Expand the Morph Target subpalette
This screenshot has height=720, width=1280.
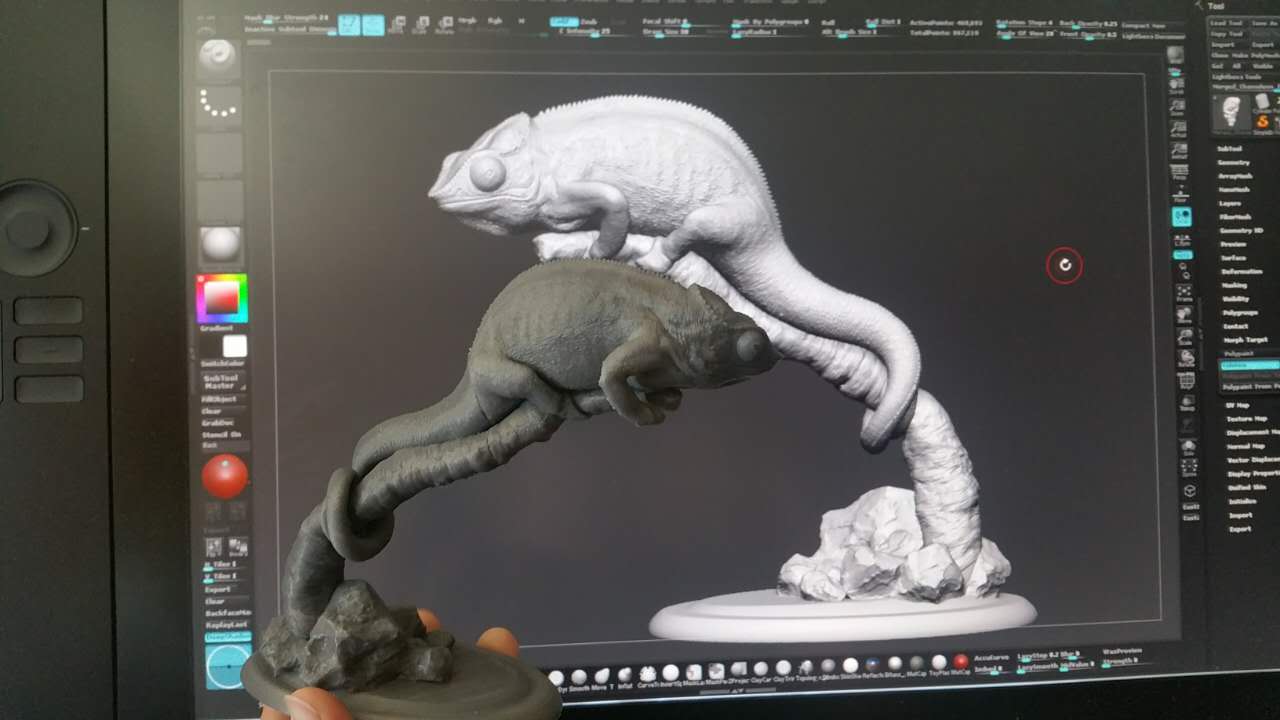1245,340
